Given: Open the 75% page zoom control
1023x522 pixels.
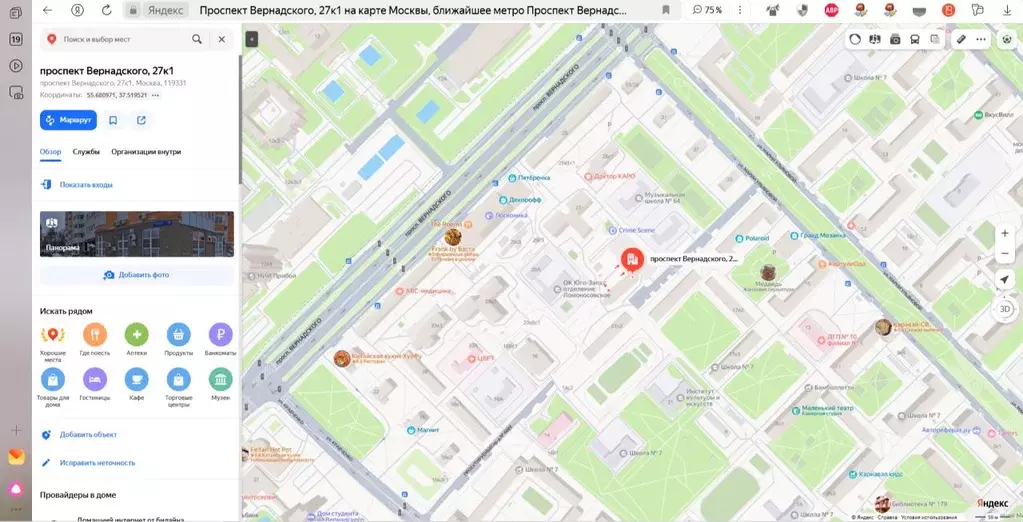Looking at the screenshot, I should coord(707,10).
